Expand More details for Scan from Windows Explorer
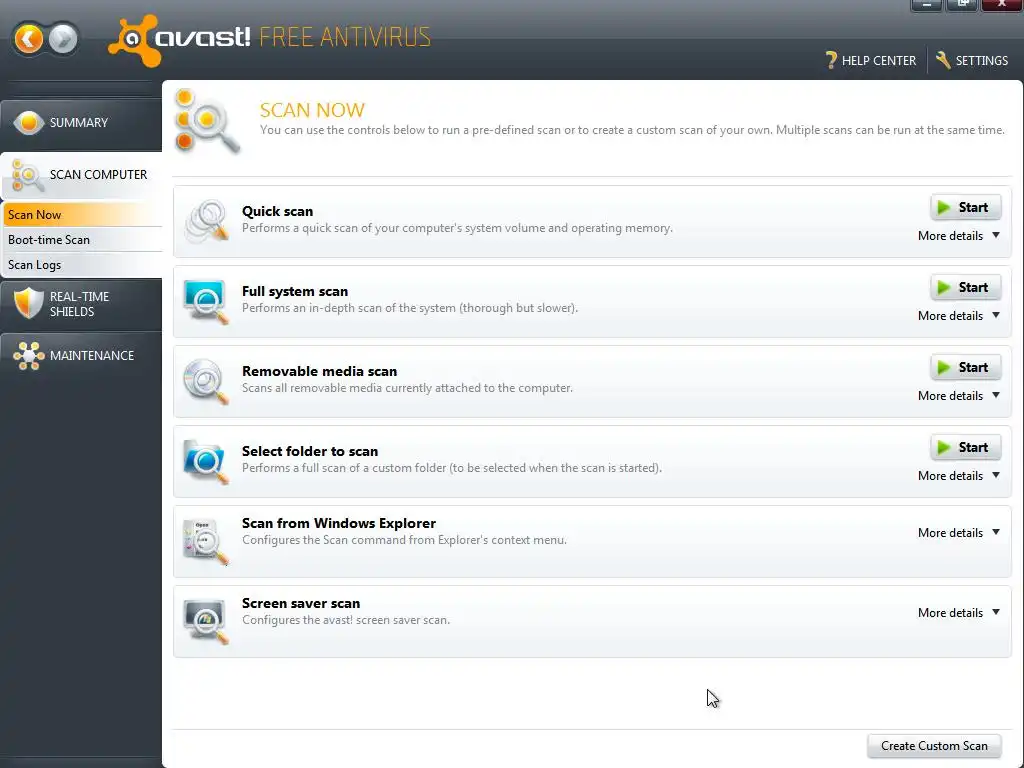 [959, 533]
